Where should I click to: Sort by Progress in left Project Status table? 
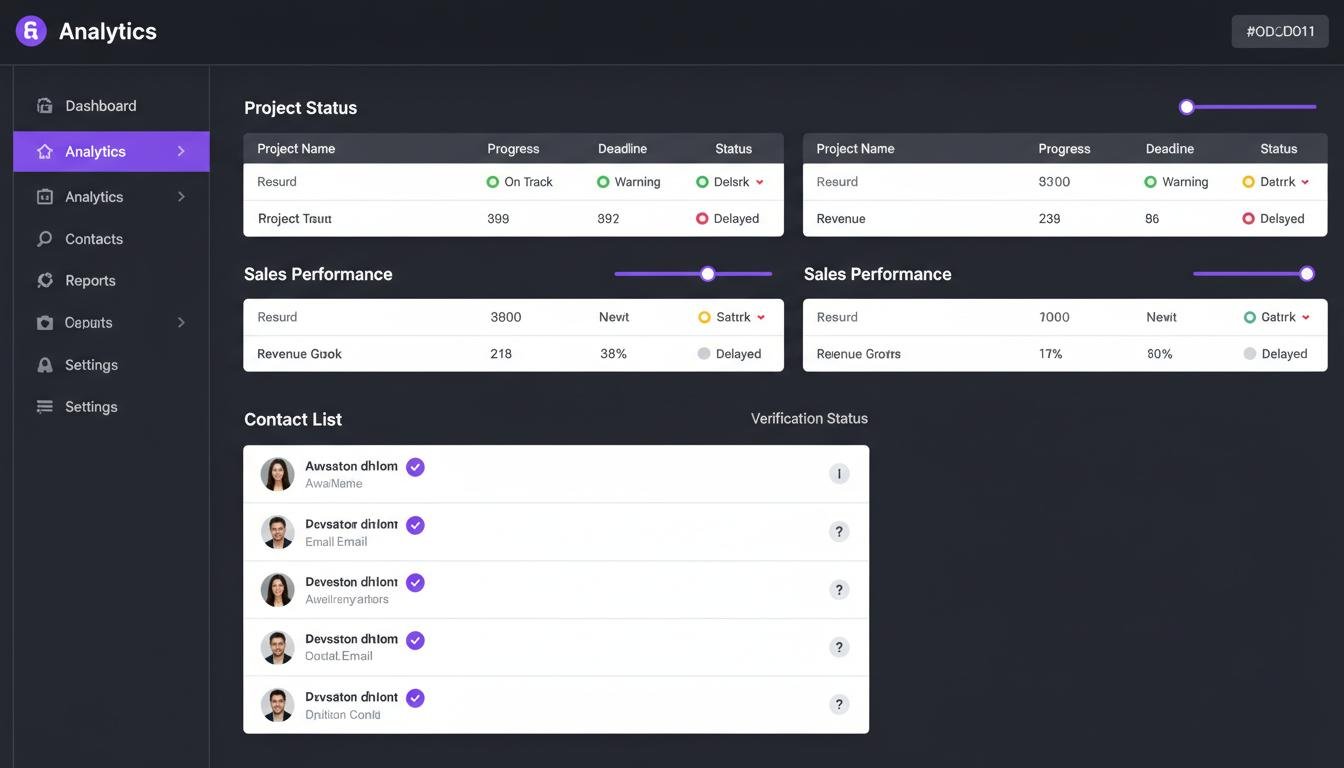pyautogui.click(x=513, y=149)
